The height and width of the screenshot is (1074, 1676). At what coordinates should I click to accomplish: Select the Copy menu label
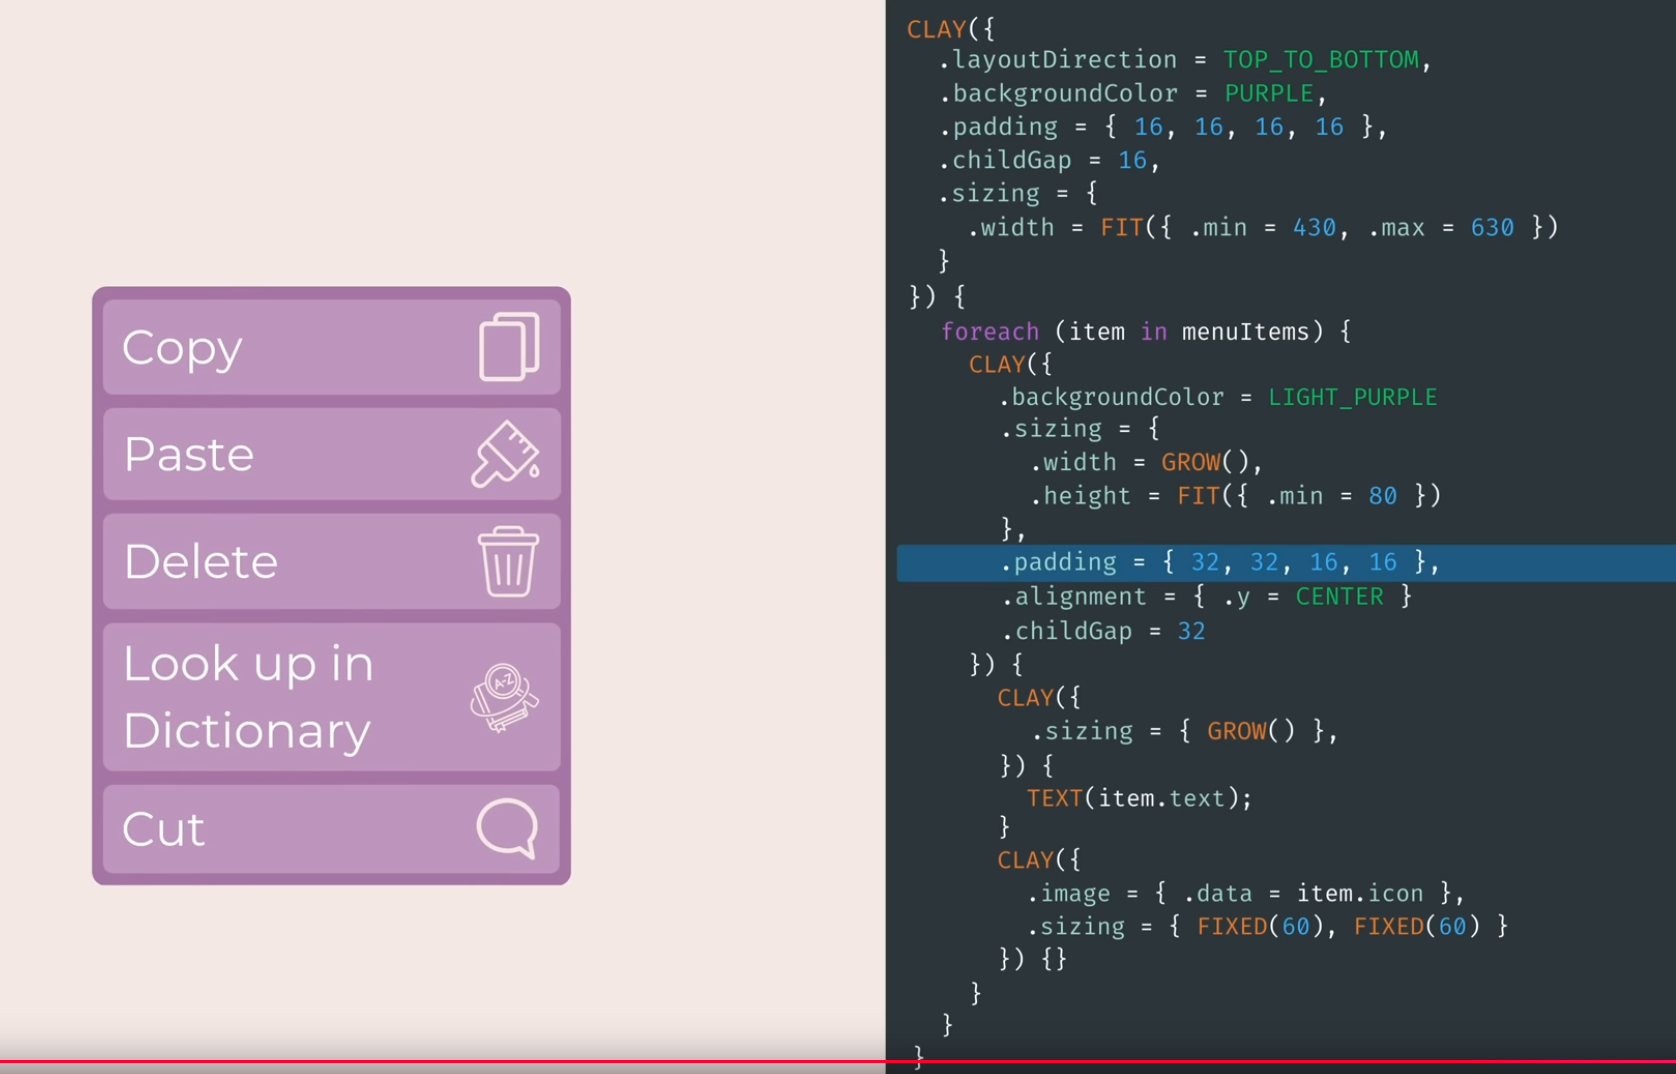(x=182, y=349)
